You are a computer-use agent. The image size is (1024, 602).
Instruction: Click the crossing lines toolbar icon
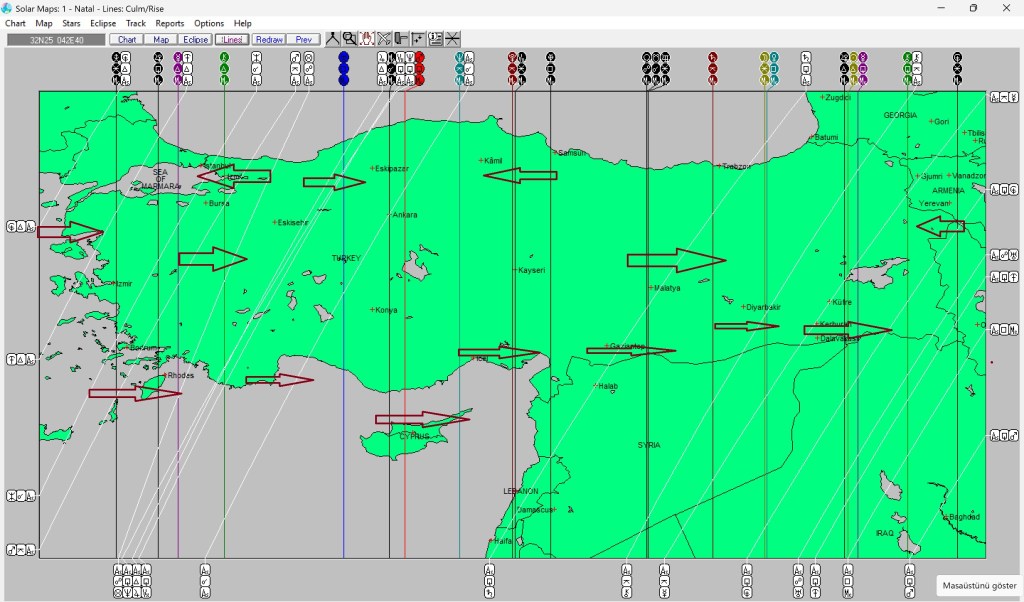pos(453,39)
